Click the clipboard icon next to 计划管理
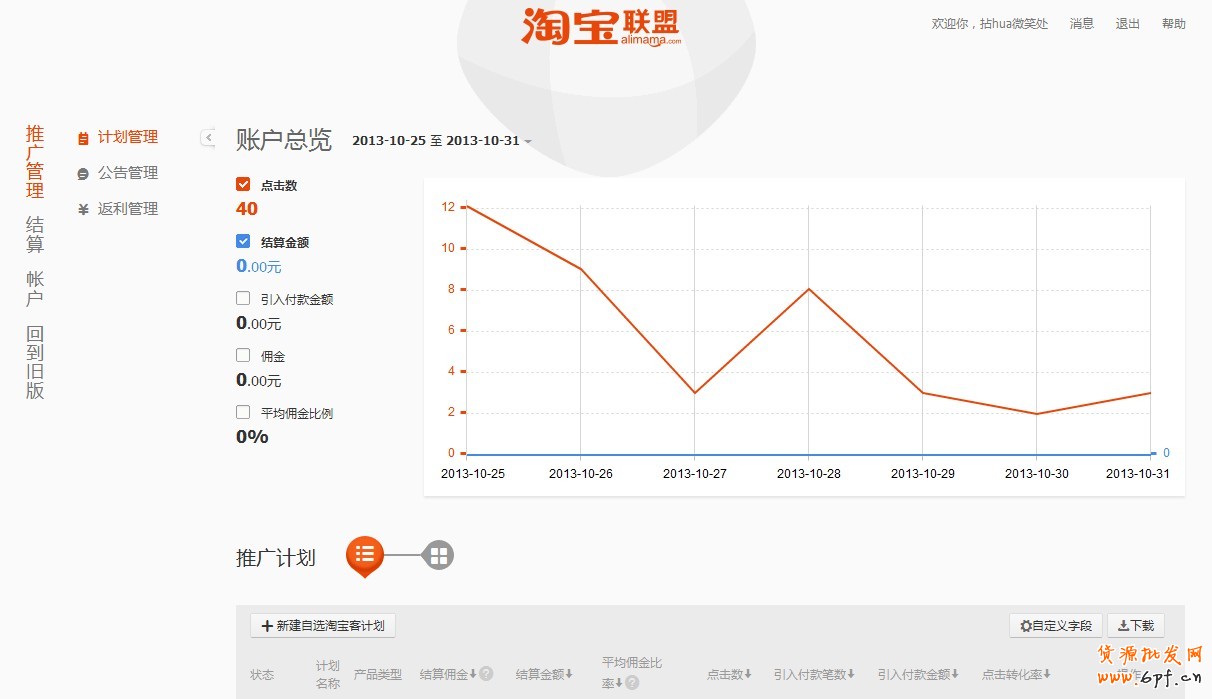This screenshot has height=699, width=1212. tap(83, 138)
